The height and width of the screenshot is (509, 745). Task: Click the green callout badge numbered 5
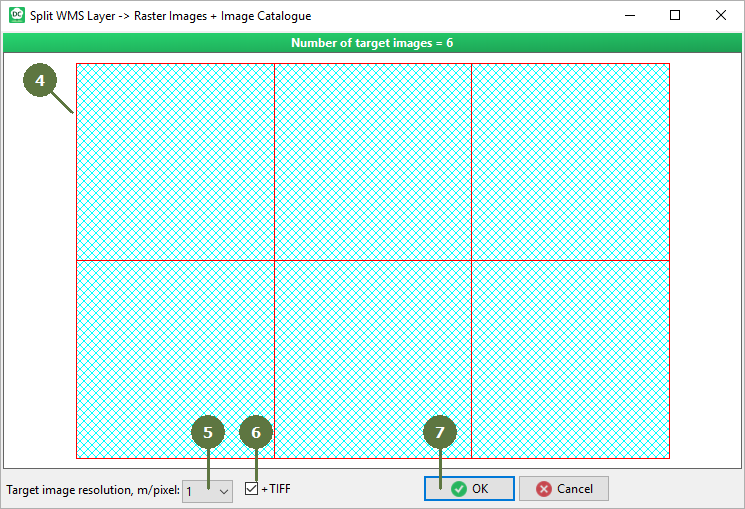point(208,433)
